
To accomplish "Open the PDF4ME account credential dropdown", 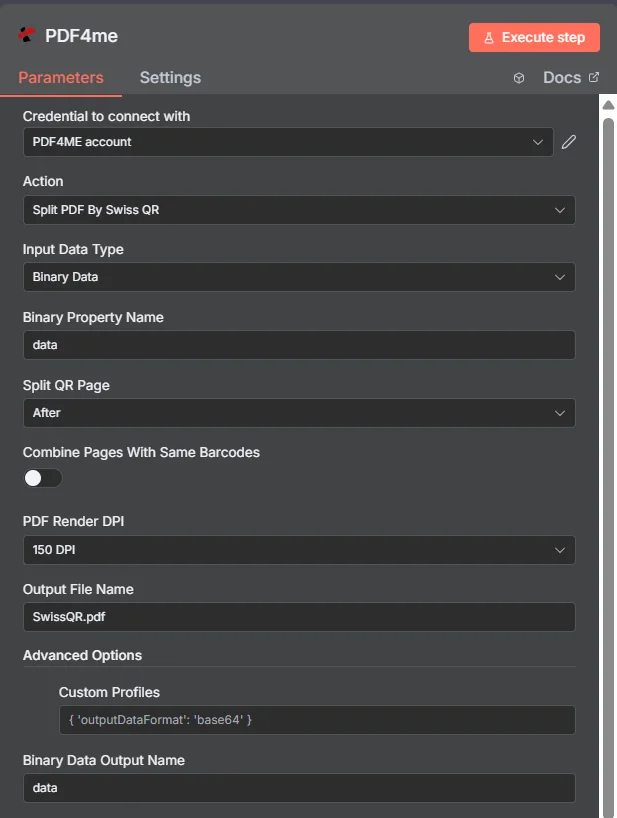I will tap(288, 142).
